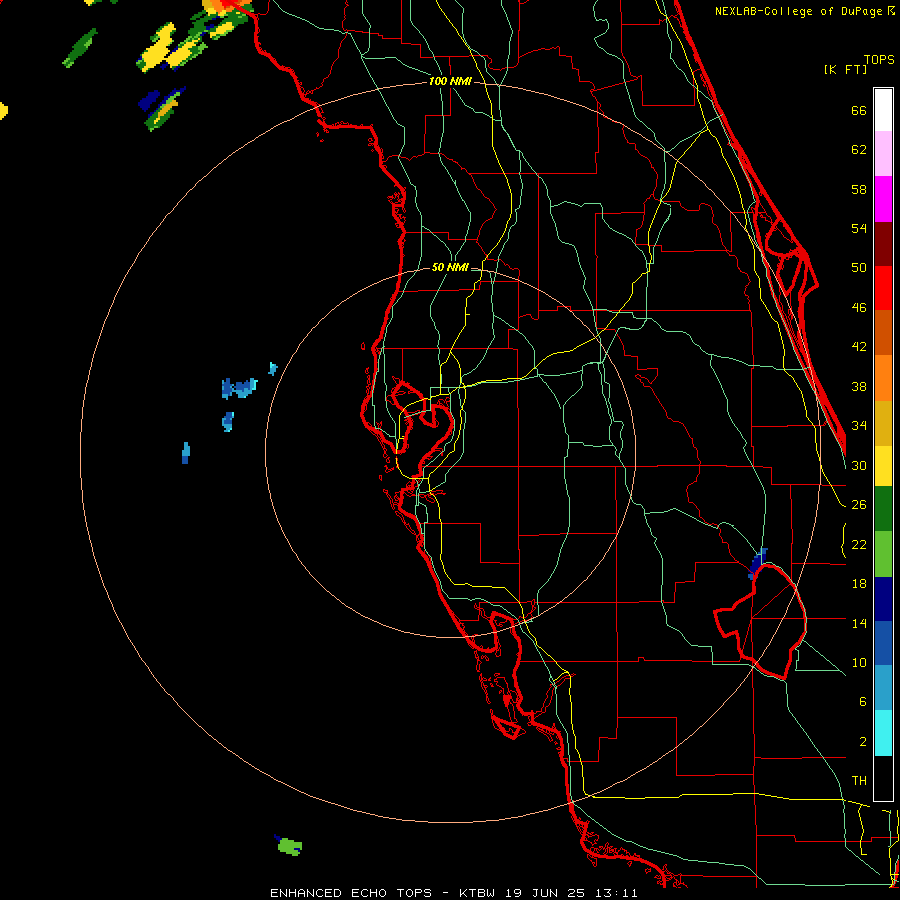Click the bright yellow legend swatch
900x900 pixels.
coord(883,466)
